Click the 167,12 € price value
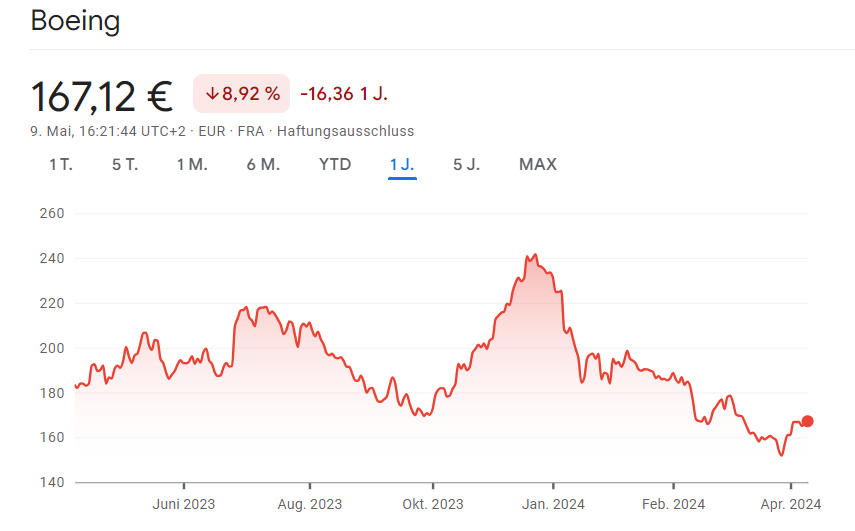855x531 pixels. pos(101,97)
